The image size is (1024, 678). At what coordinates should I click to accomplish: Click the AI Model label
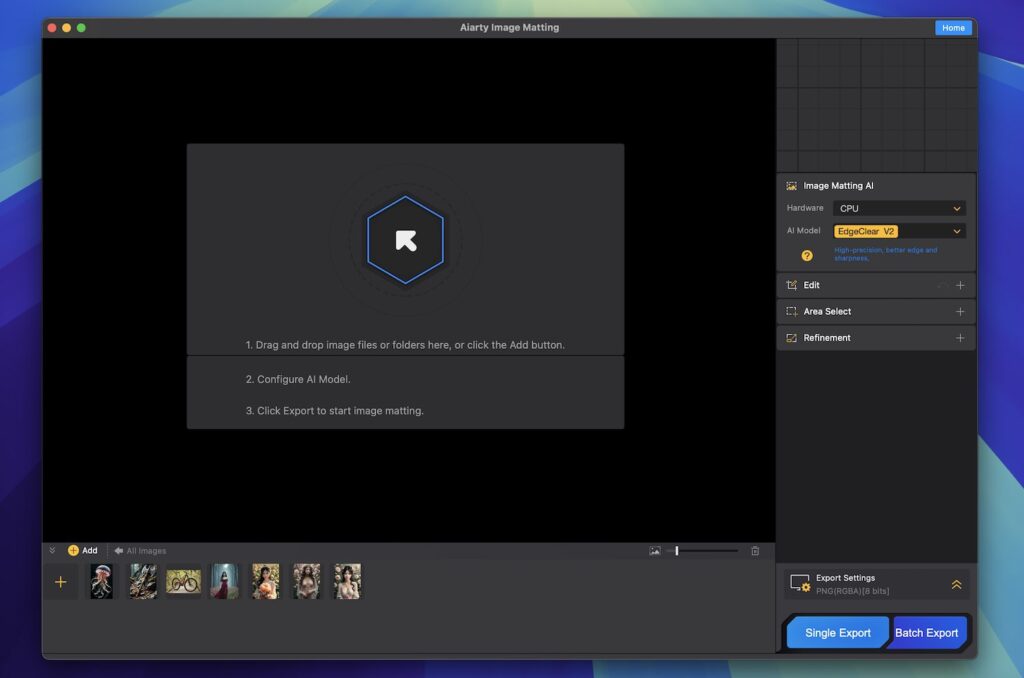803,231
